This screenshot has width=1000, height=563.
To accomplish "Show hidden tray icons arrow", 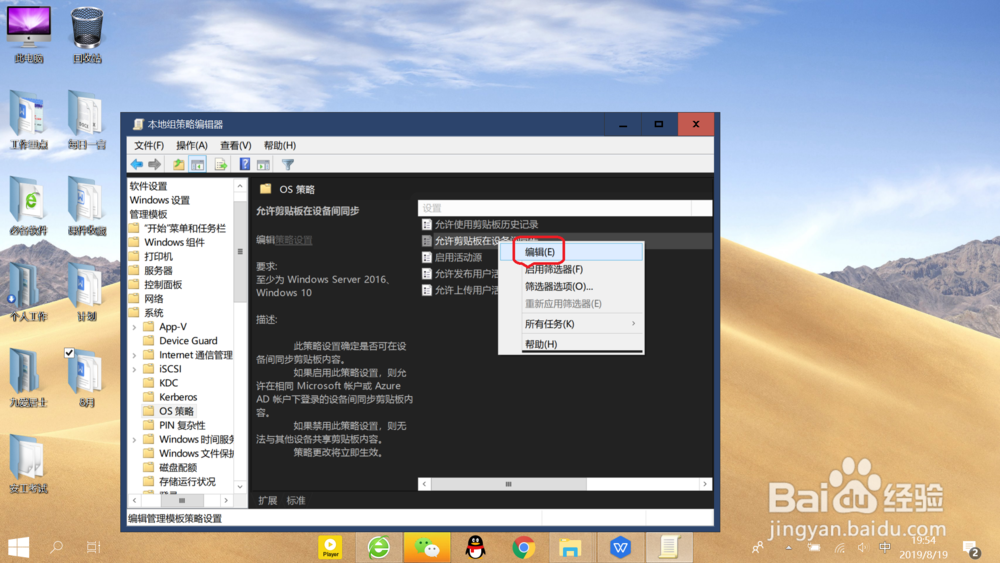I will pyautogui.click(x=789, y=547).
